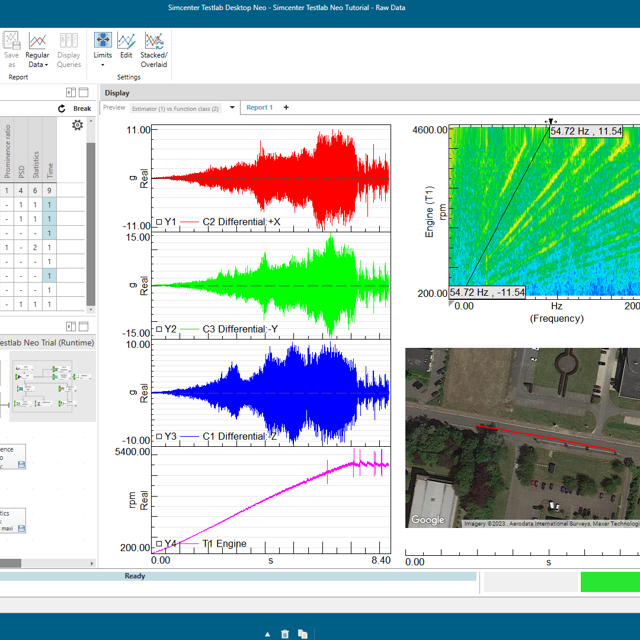Select the Preview tab

click(x=114, y=107)
